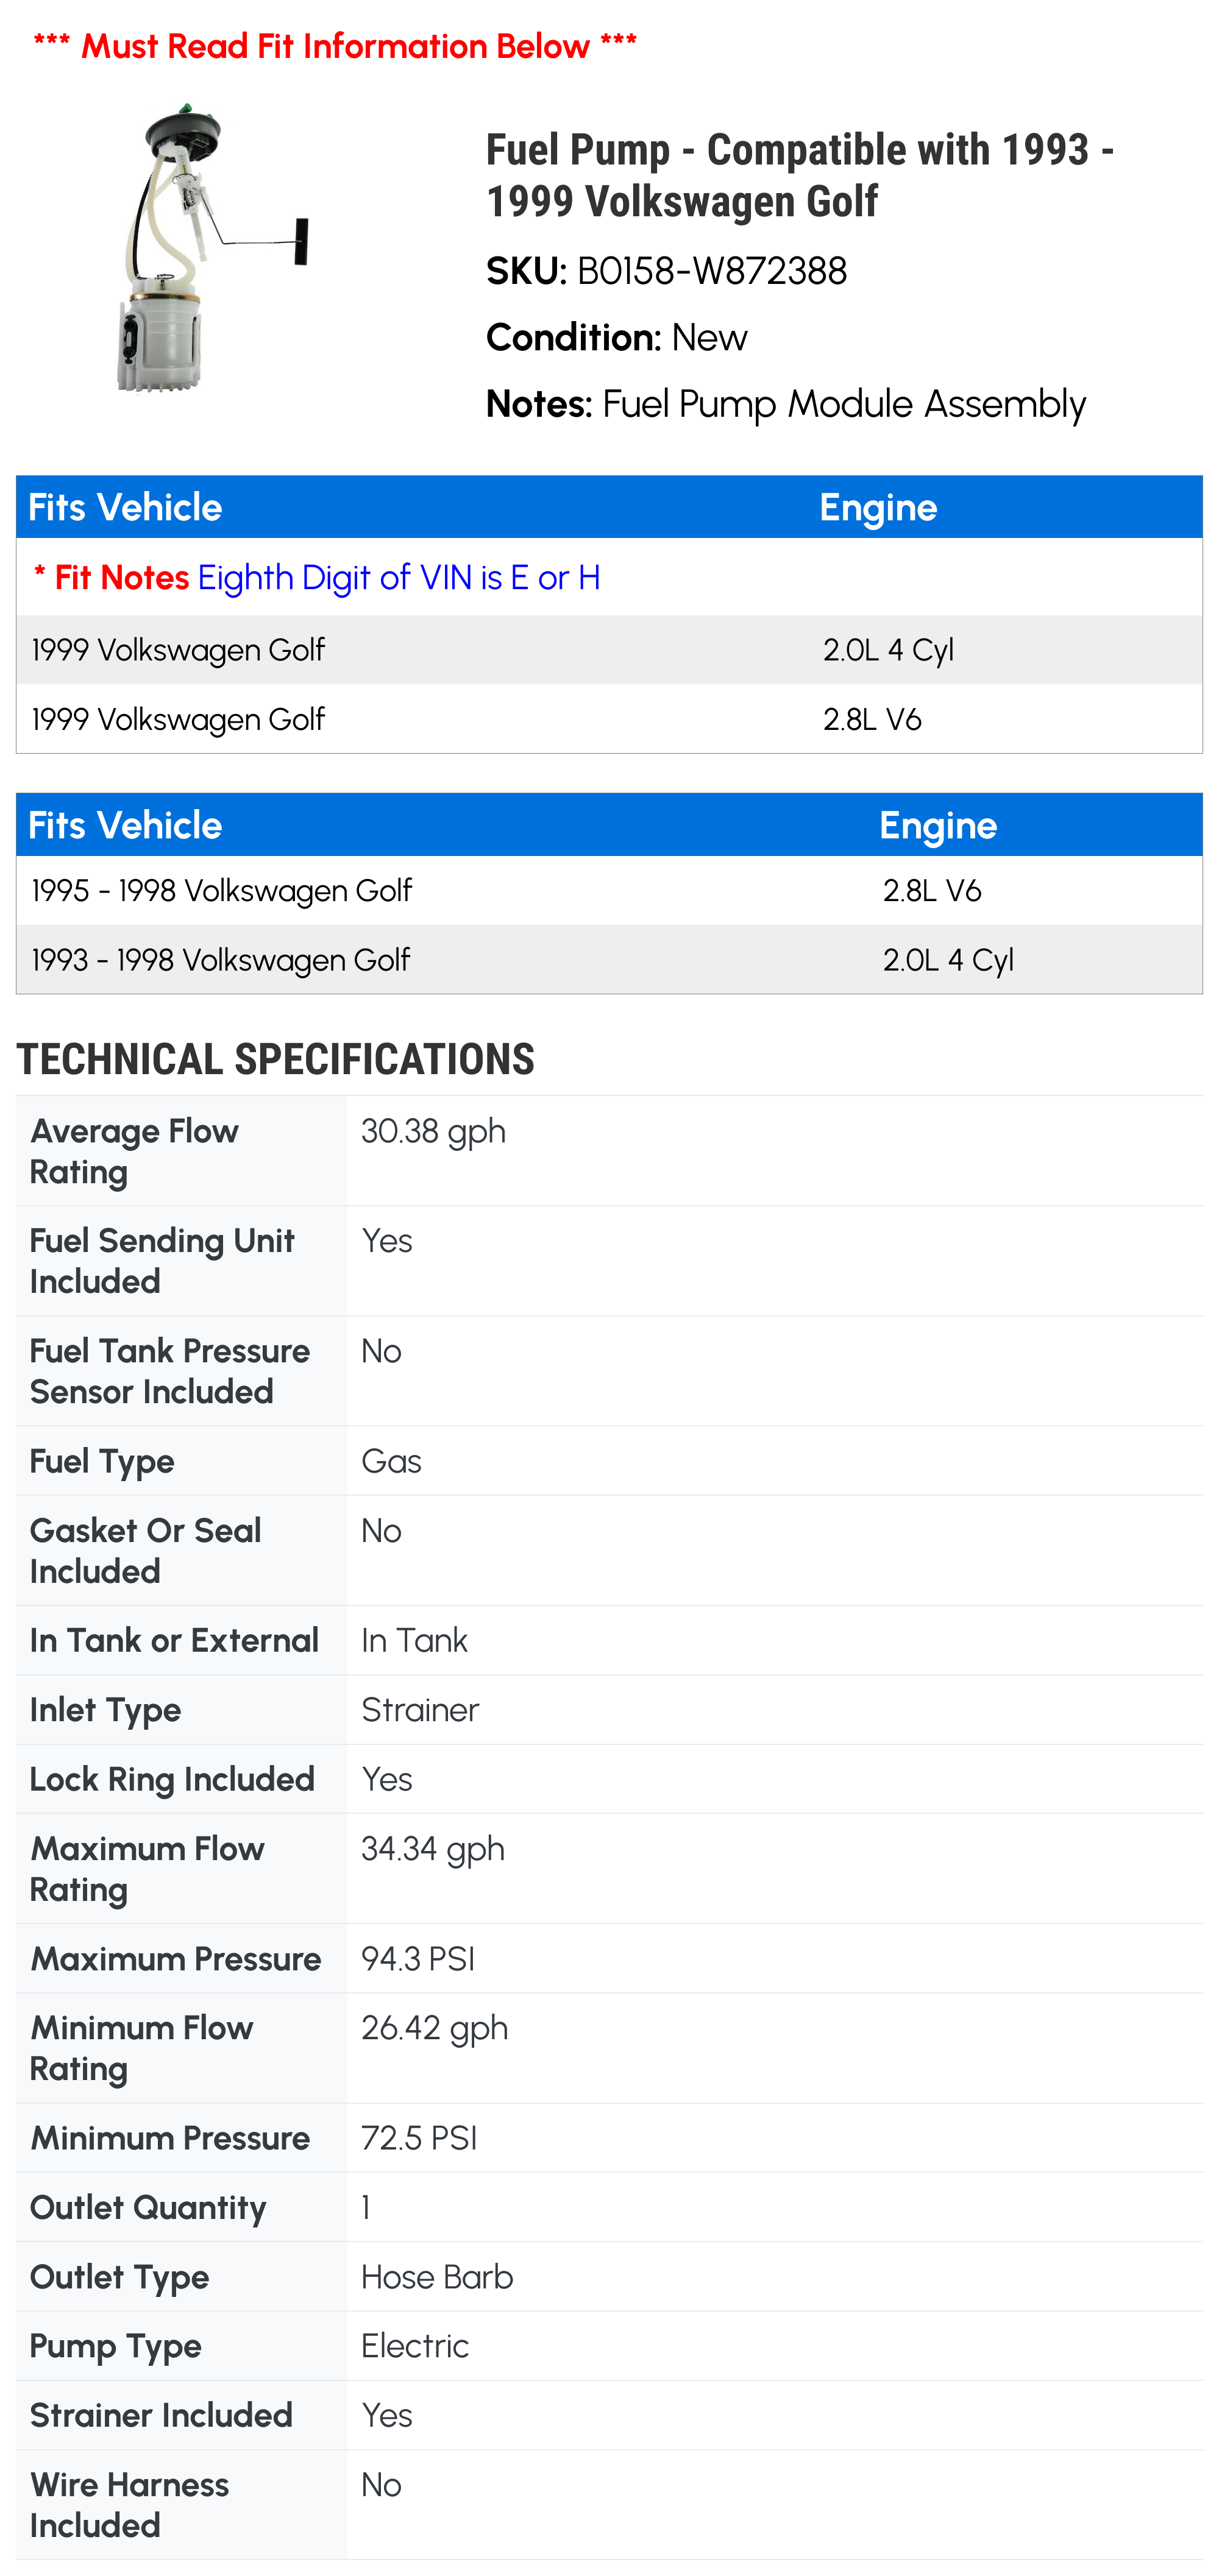Click the Fuel Pump product title
This screenshot has height=2576, width=1219.
coord(799,175)
